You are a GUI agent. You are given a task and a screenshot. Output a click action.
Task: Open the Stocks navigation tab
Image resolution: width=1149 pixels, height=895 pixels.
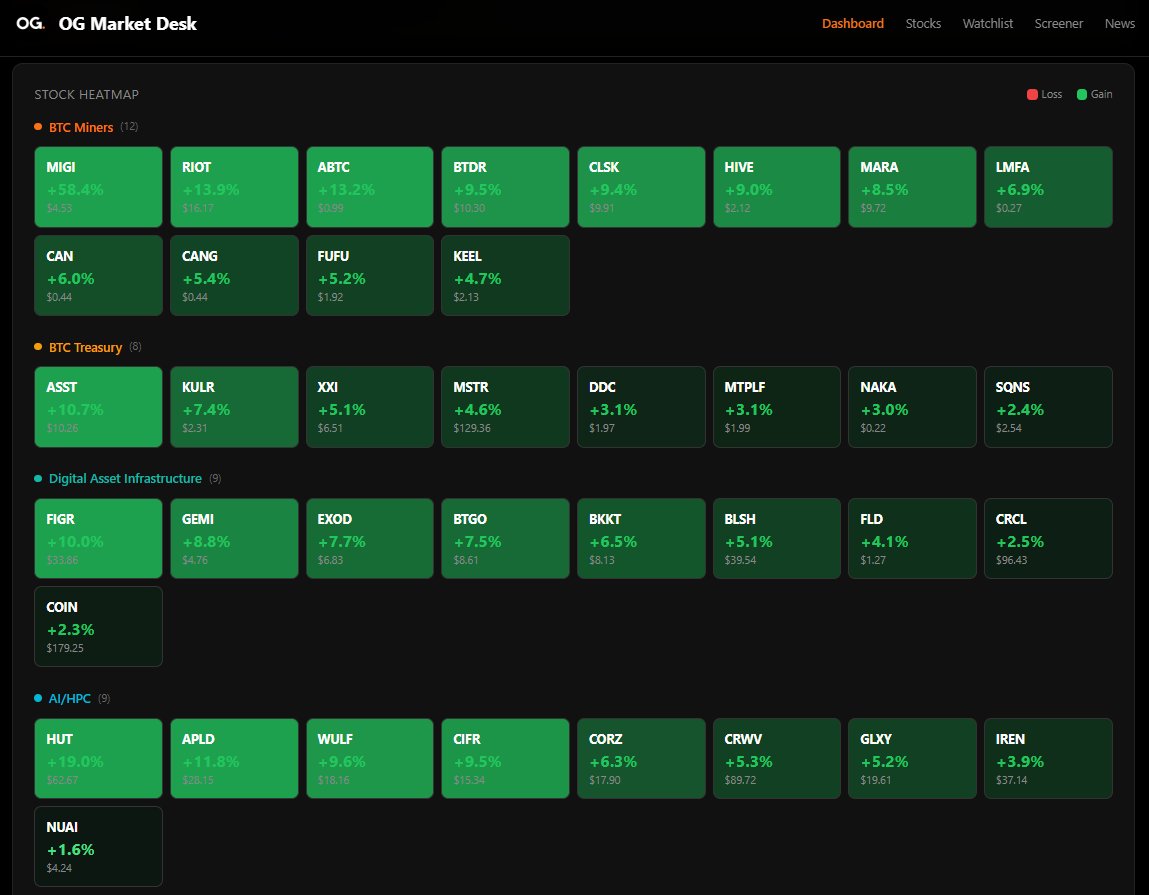[x=923, y=24]
